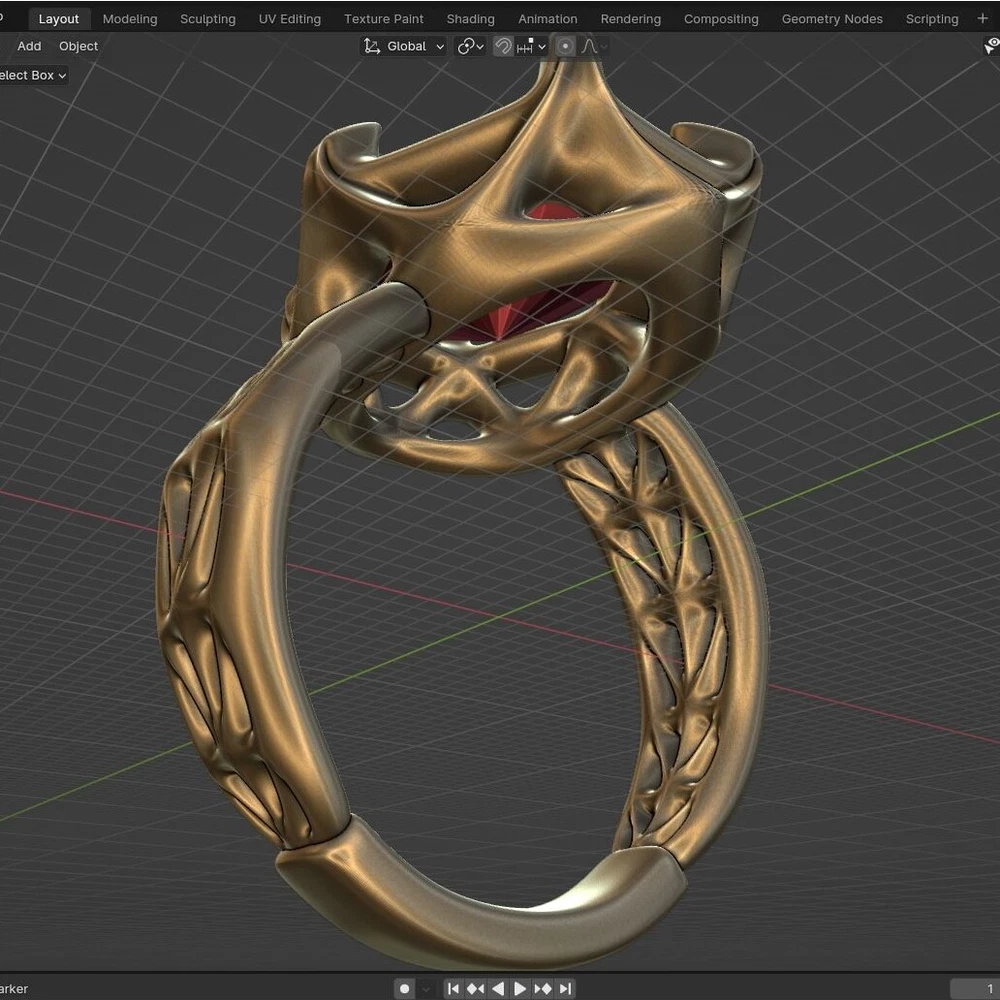Screen dimensions: 1000x1000
Task: Open the Geometry Nodes workspace tab
Action: pos(832,19)
